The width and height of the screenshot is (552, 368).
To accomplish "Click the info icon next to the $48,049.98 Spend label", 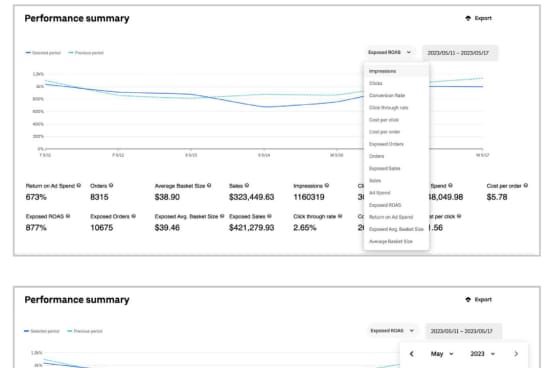I will (450, 185).
